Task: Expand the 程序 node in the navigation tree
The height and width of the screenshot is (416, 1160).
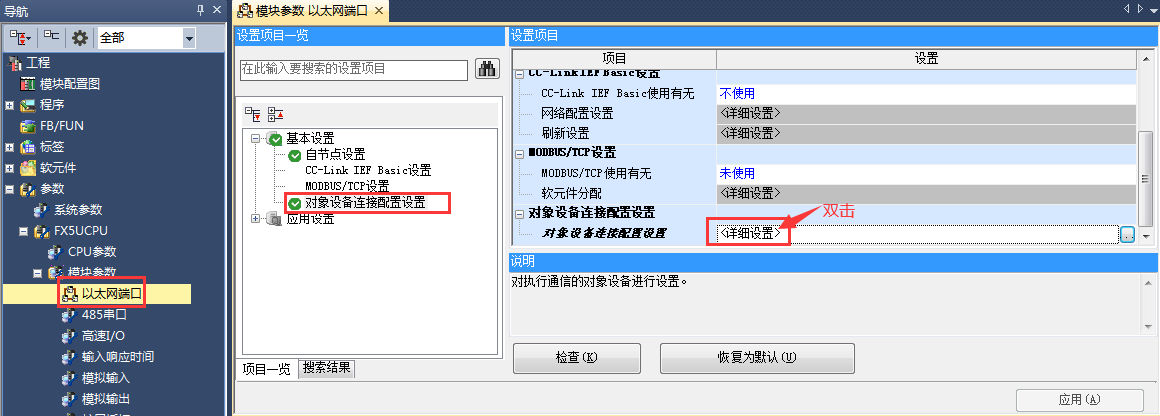Action: tap(10, 105)
